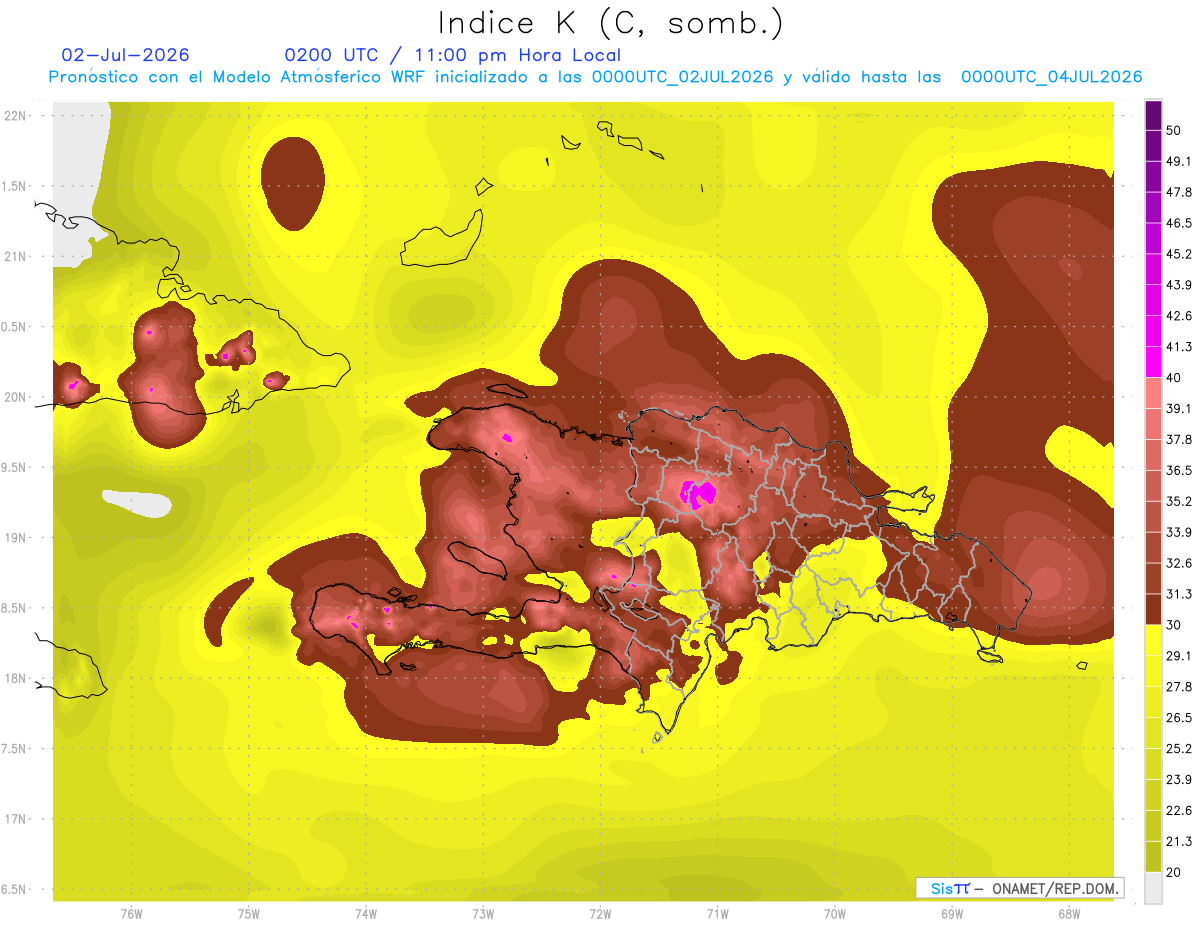Select the legend value "42.6"
The image size is (1200, 927).
(1179, 316)
